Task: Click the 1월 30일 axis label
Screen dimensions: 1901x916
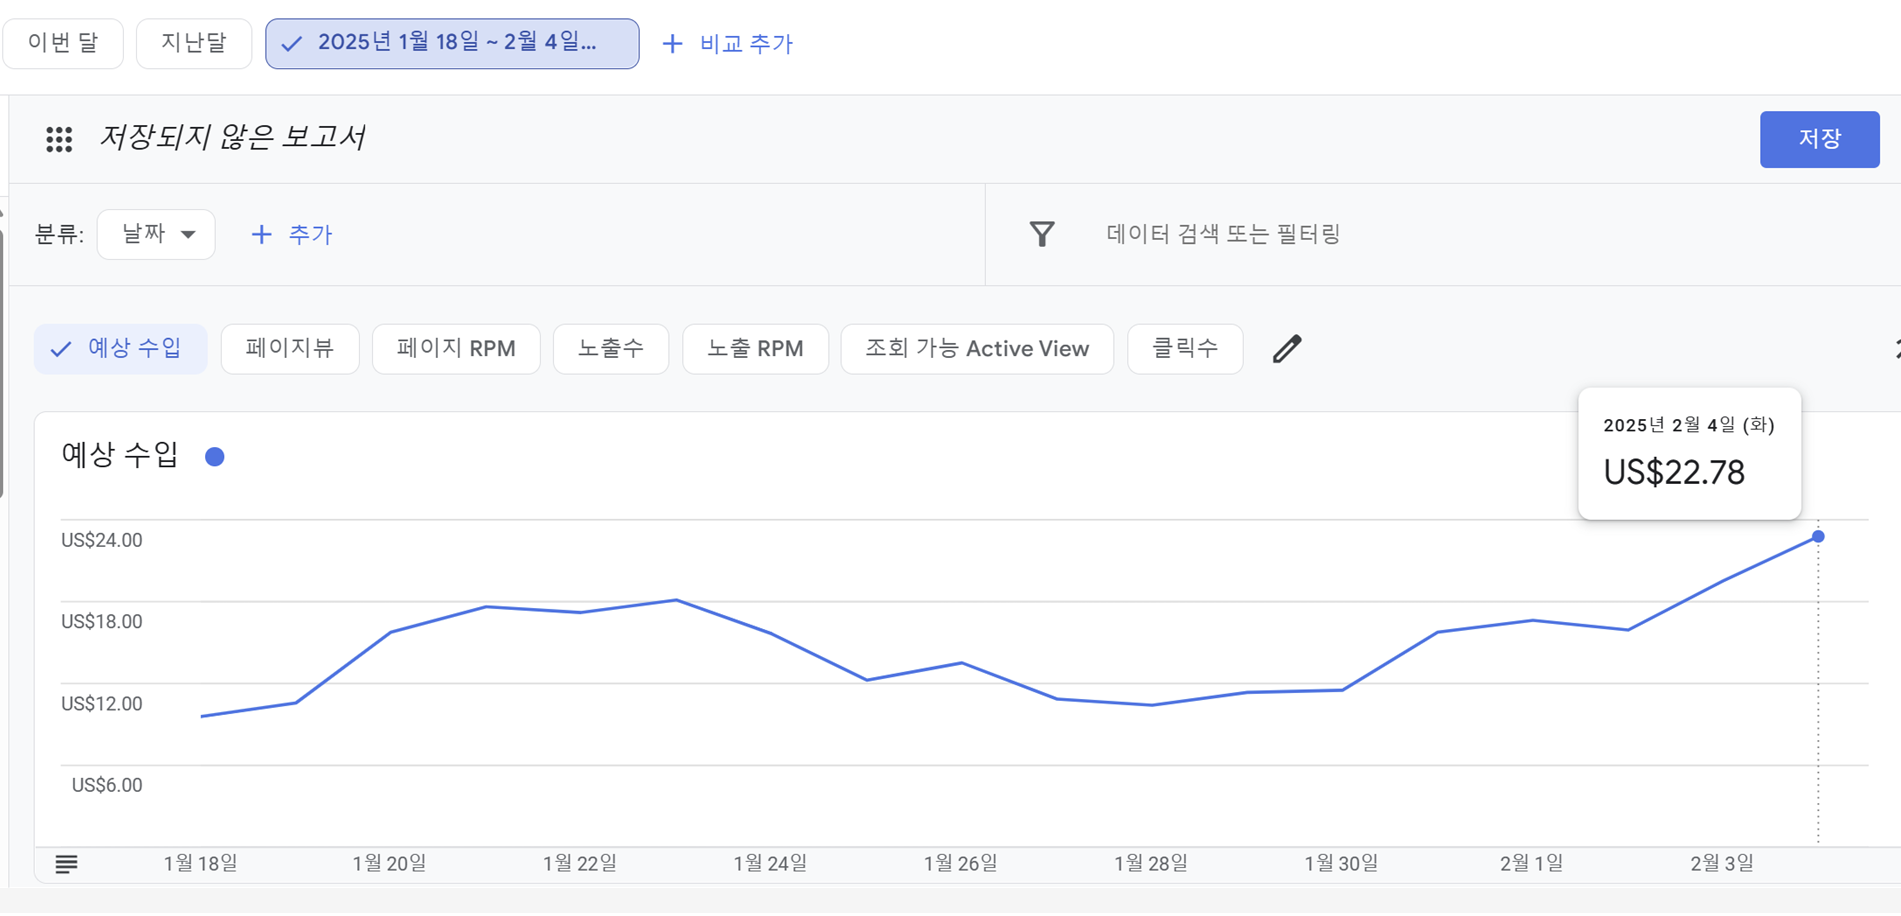Action: 1341,863
